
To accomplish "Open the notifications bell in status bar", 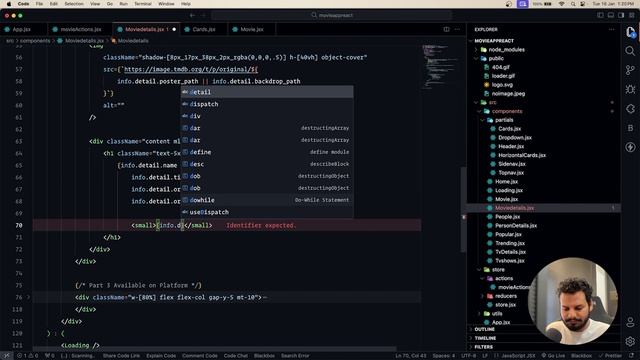I will point(632,356).
